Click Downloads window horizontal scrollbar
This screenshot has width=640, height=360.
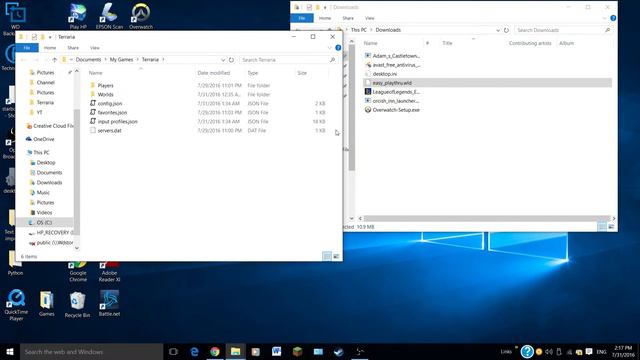click(x=487, y=218)
